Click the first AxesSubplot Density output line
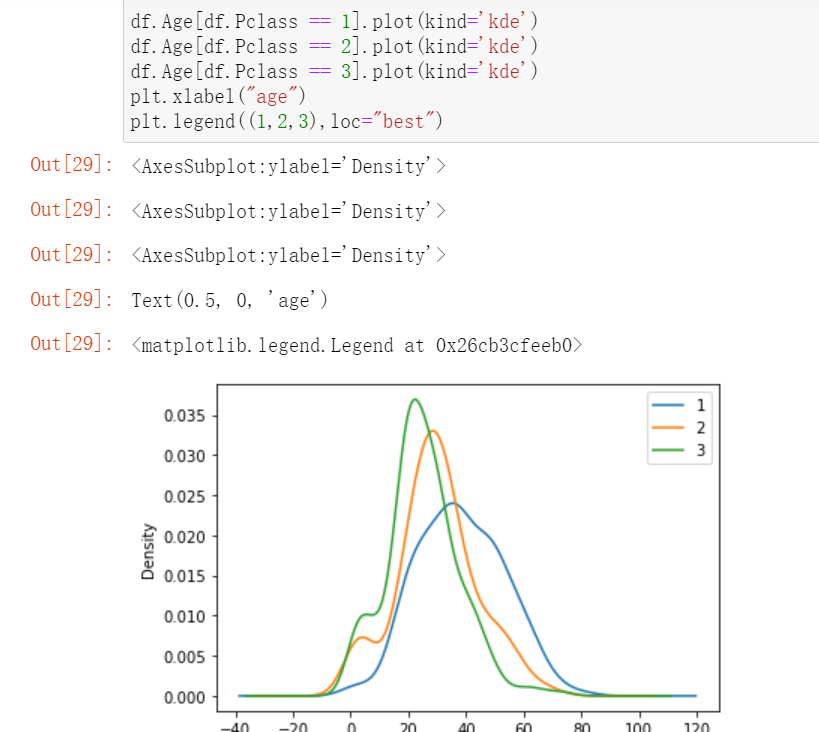The width and height of the screenshot is (819, 732). (x=288, y=167)
